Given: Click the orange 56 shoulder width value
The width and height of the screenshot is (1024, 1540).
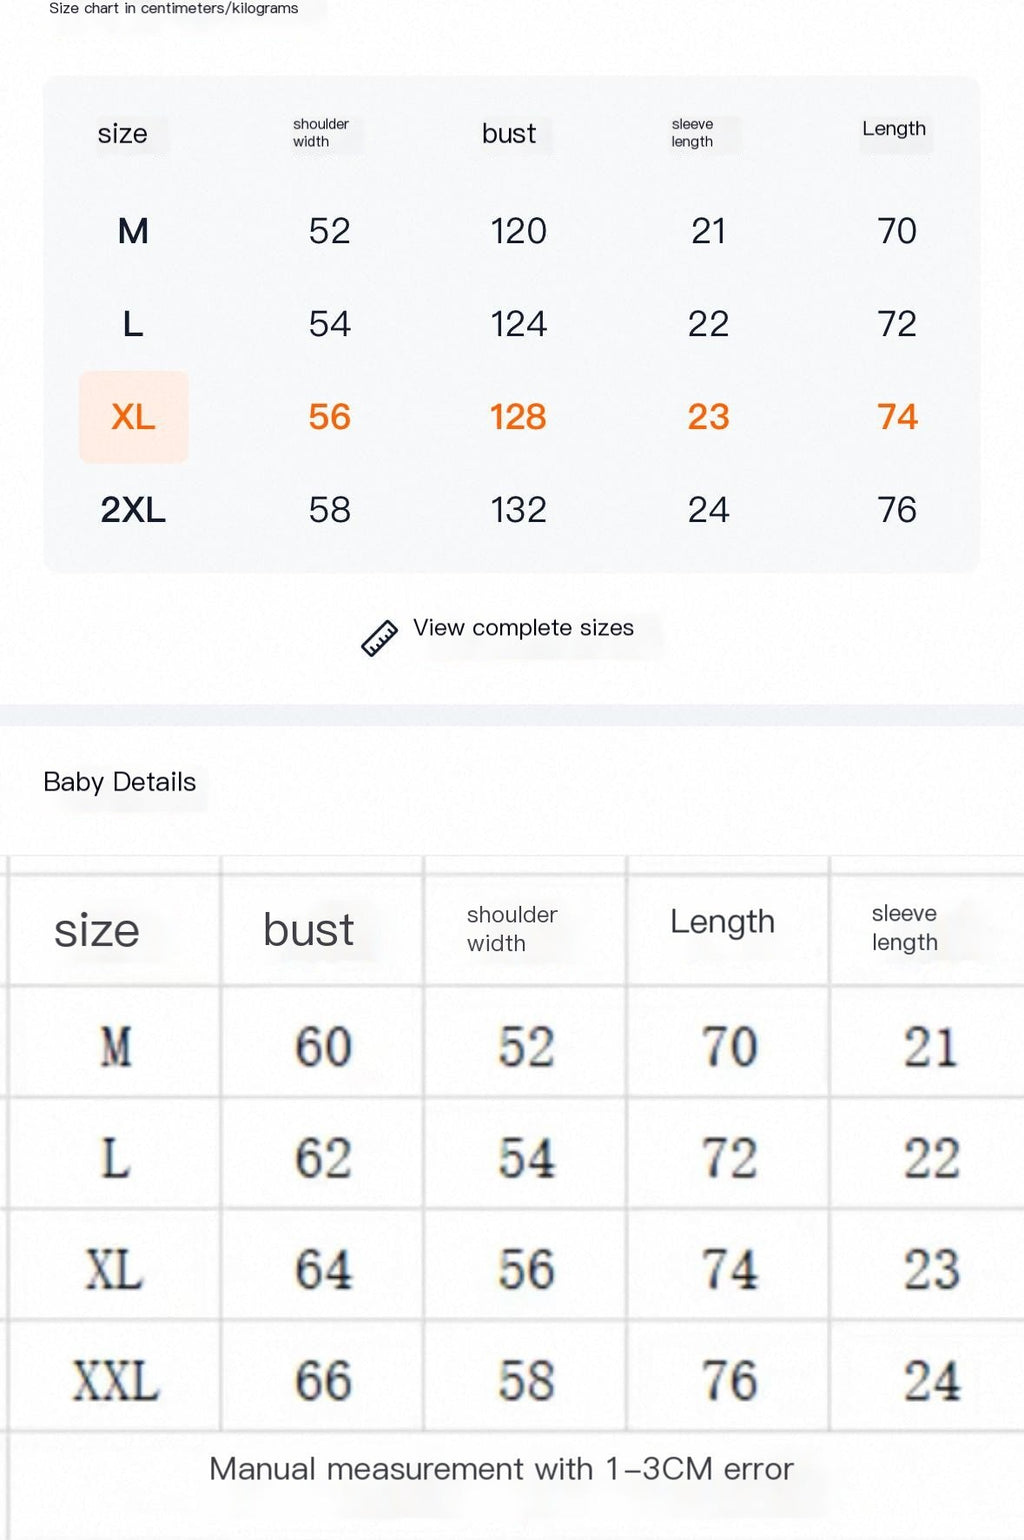Looking at the screenshot, I should click(329, 417).
